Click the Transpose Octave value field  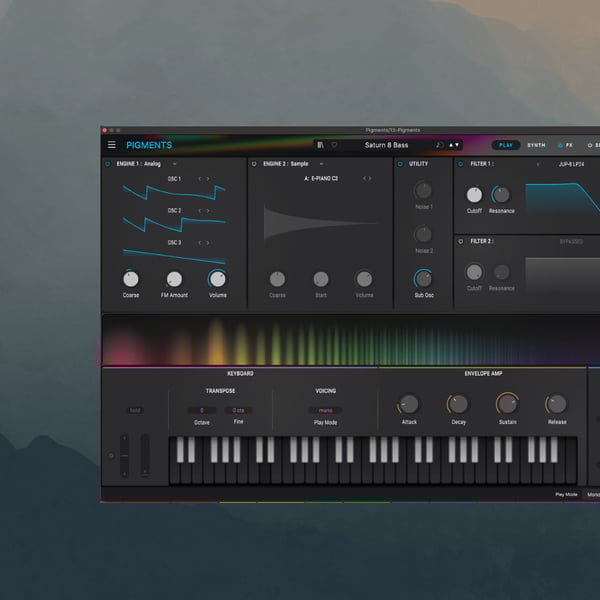202,410
